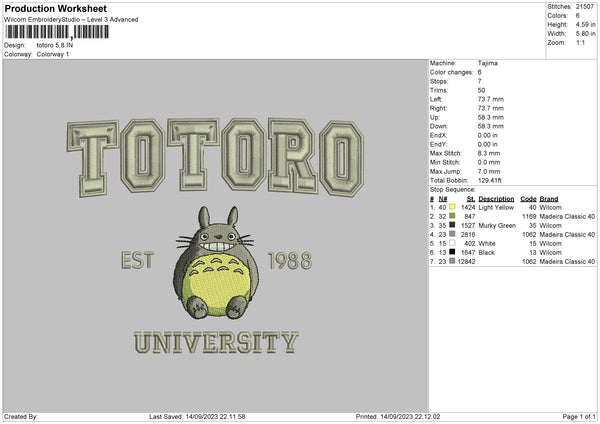
Task: Select the UNIVERSITY text in the design
Action: (215, 343)
